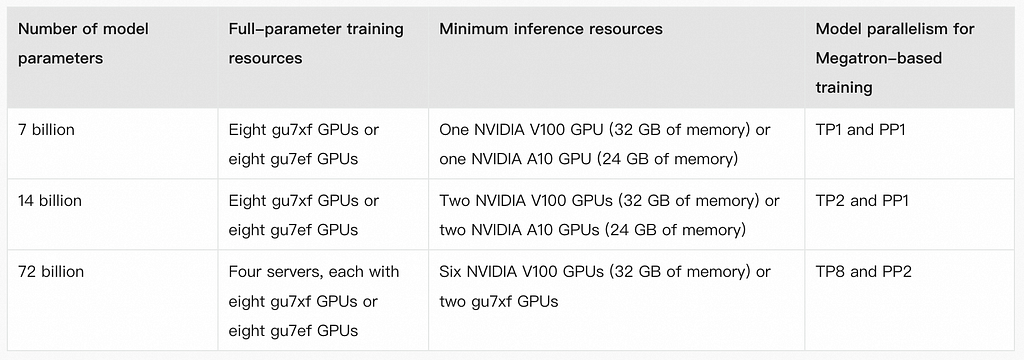
Task: Click 'Six NVIDIA V100 GPUs' inference cell
Action: coord(616,300)
